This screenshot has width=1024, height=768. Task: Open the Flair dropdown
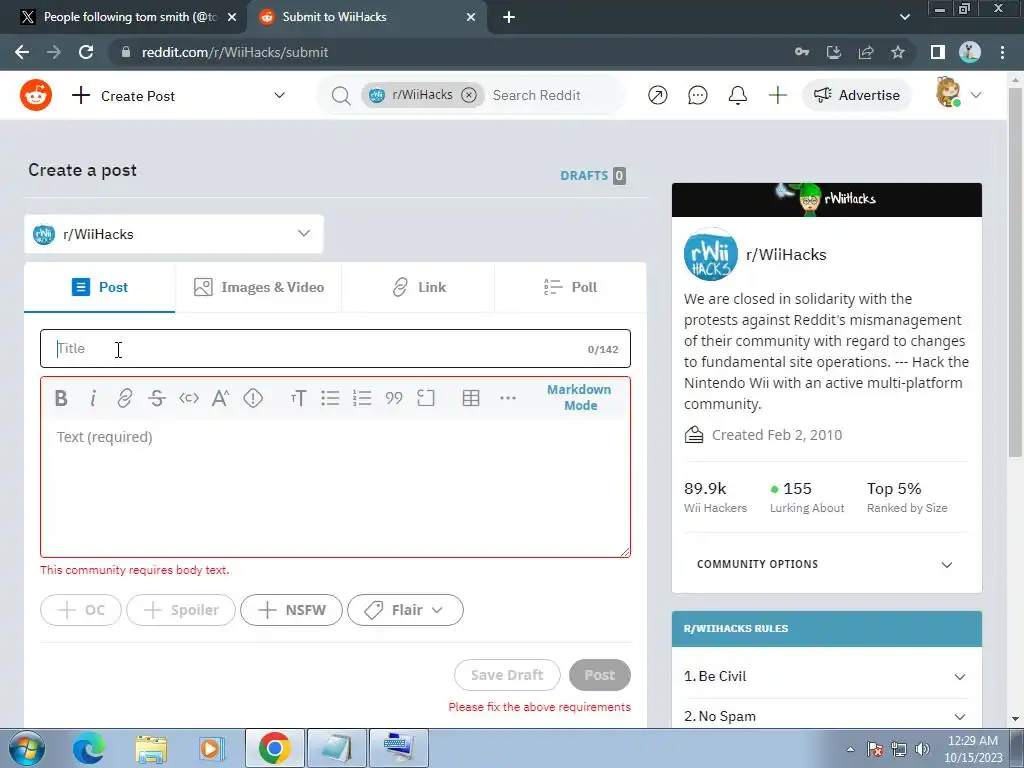tap(406, 610)
